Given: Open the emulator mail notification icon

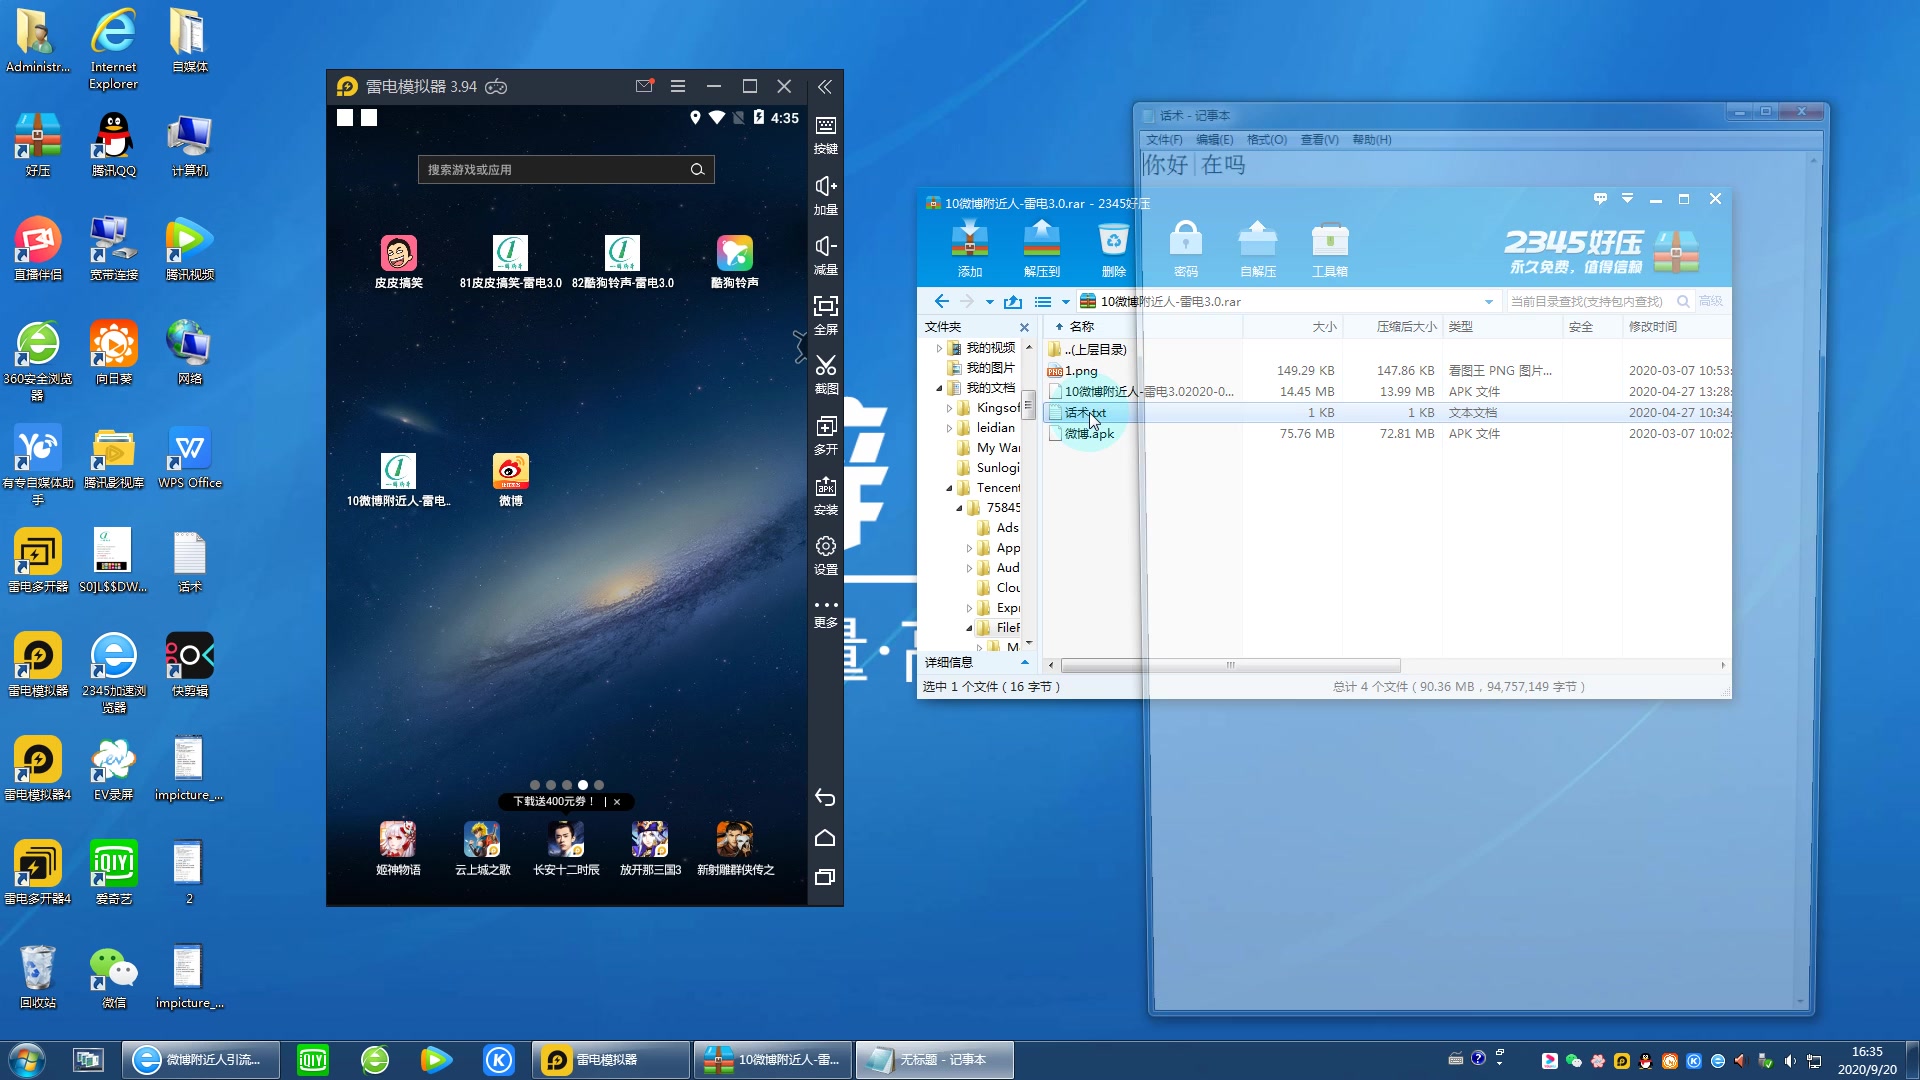Looking at the screenshot, I should [644, 87].
